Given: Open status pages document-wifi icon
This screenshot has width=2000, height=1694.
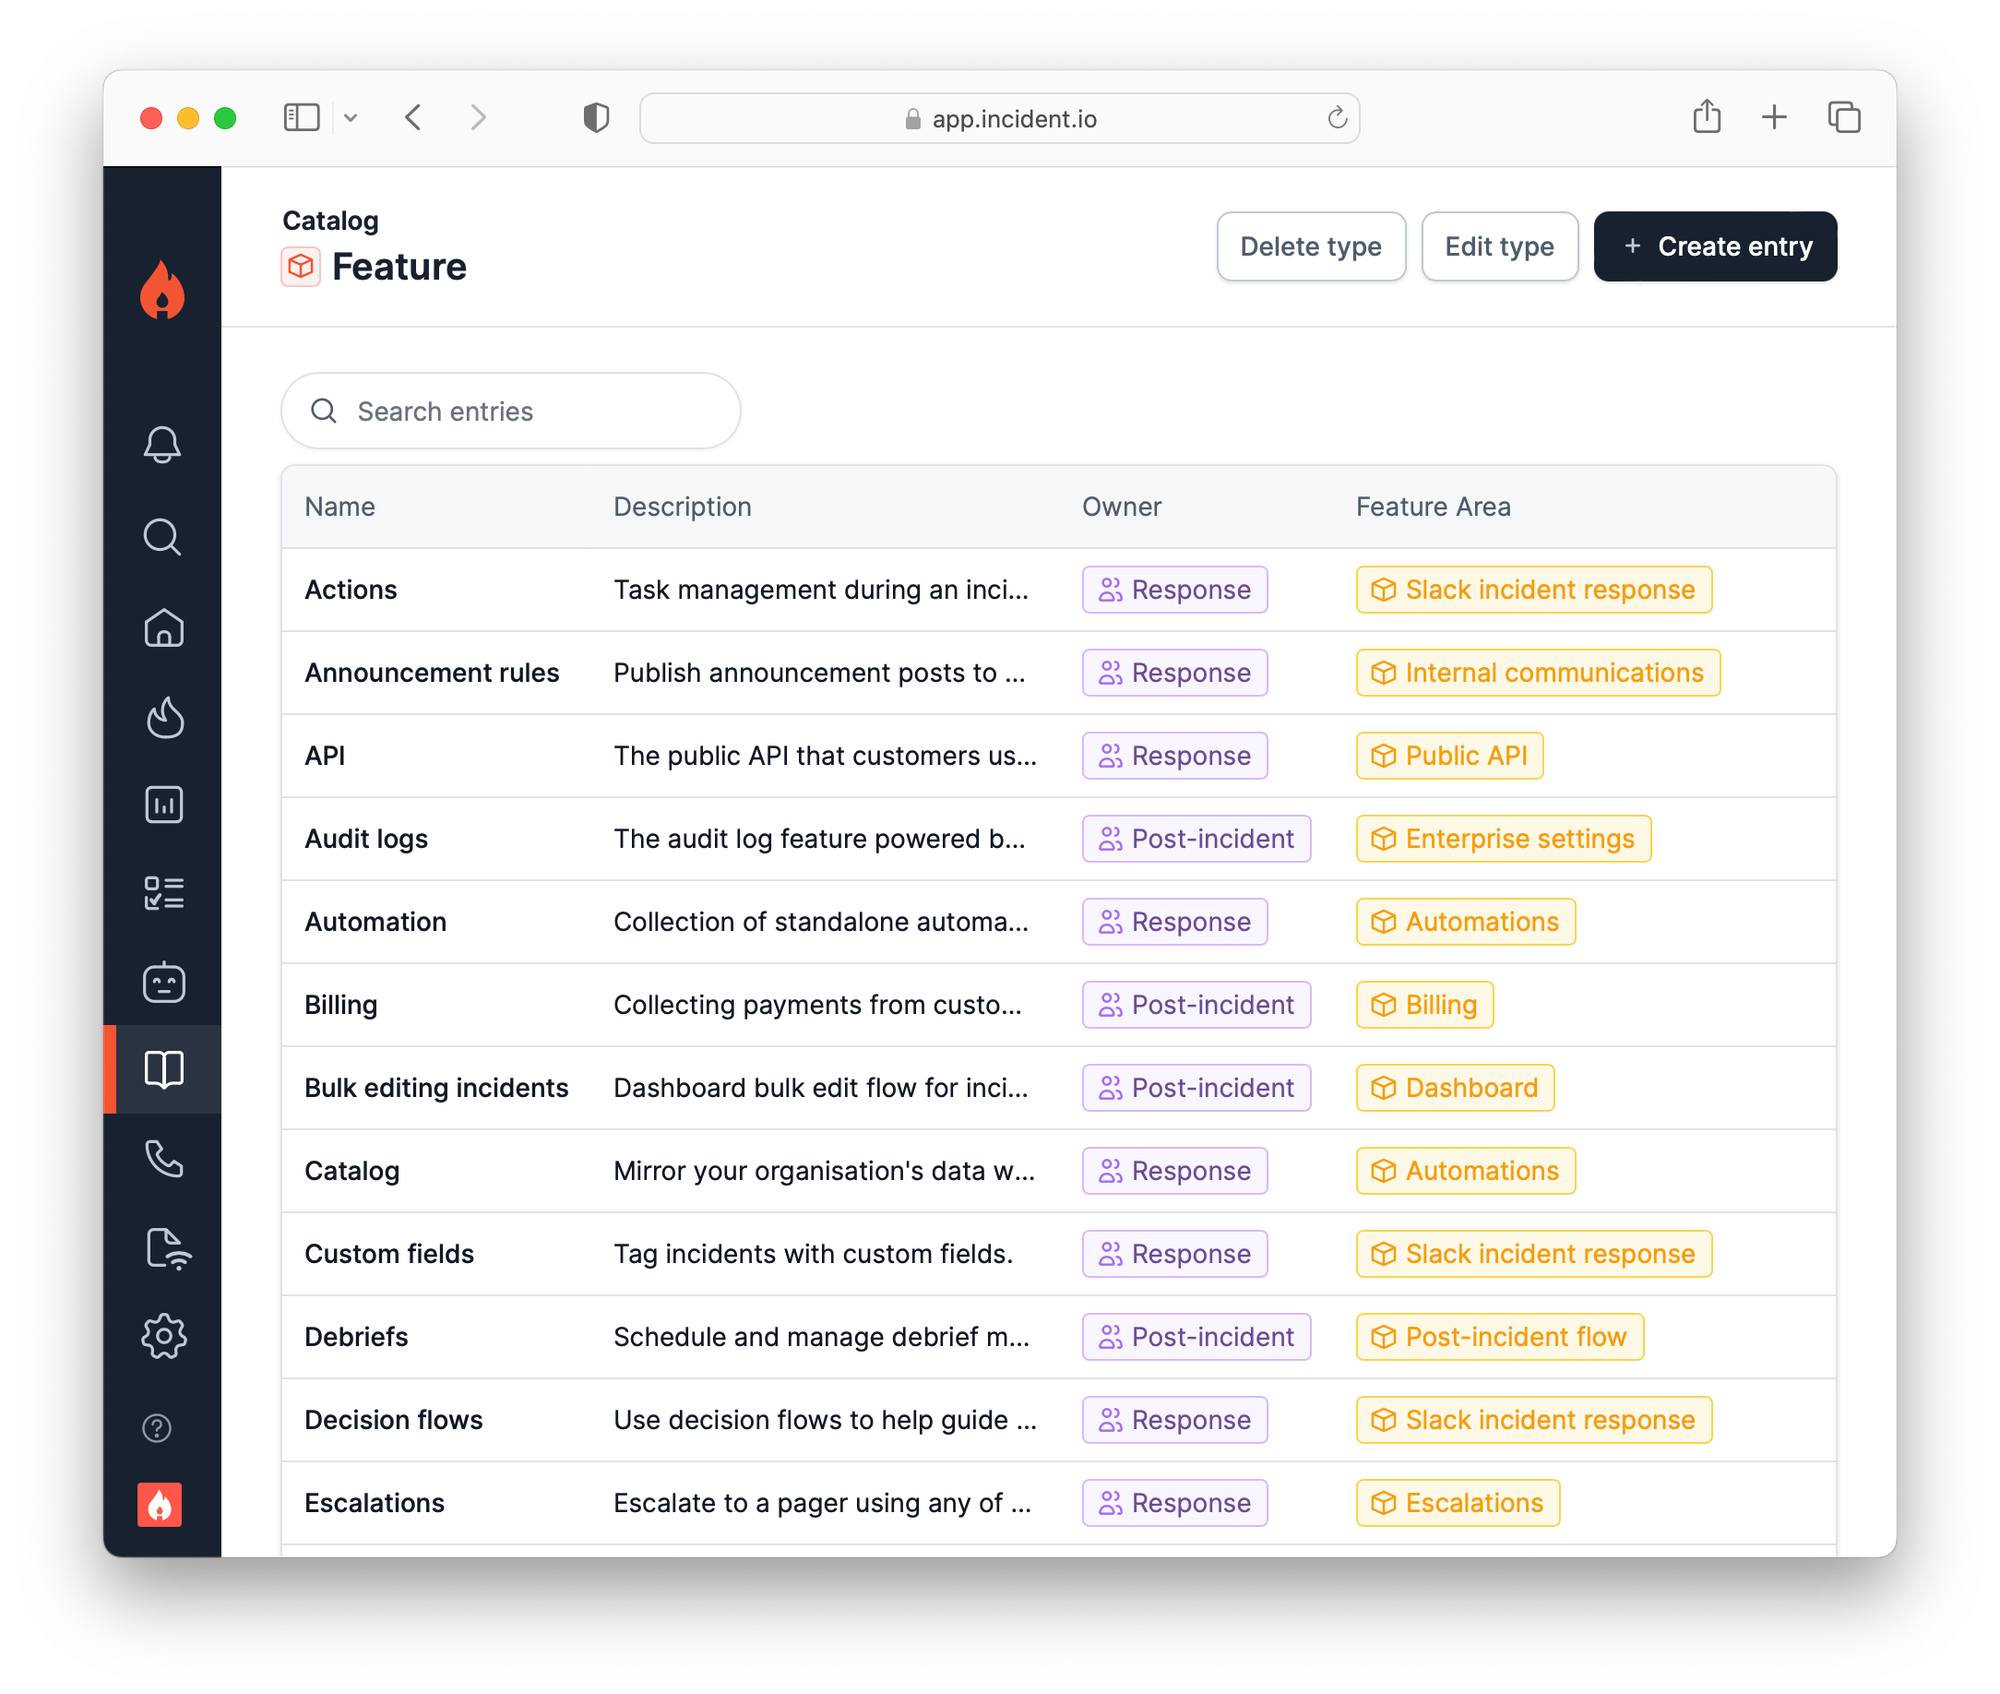Looking at the screenshot, I should point(167,1248).
